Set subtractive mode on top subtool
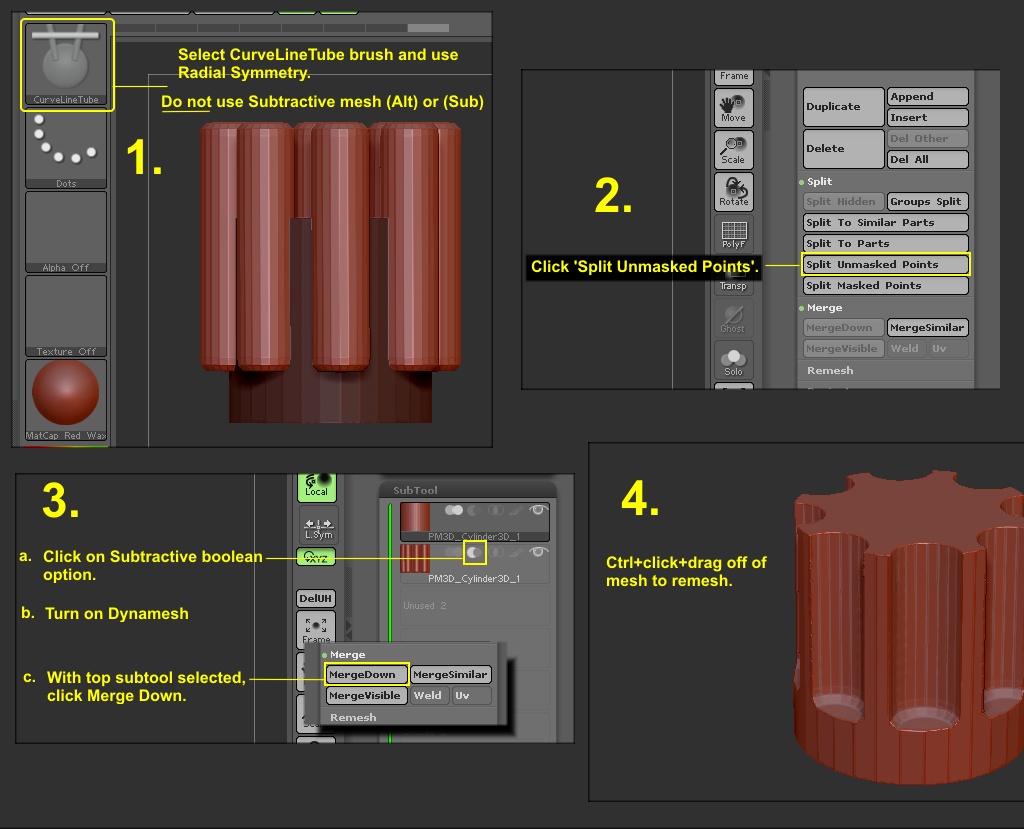 [x=475, y=510]
